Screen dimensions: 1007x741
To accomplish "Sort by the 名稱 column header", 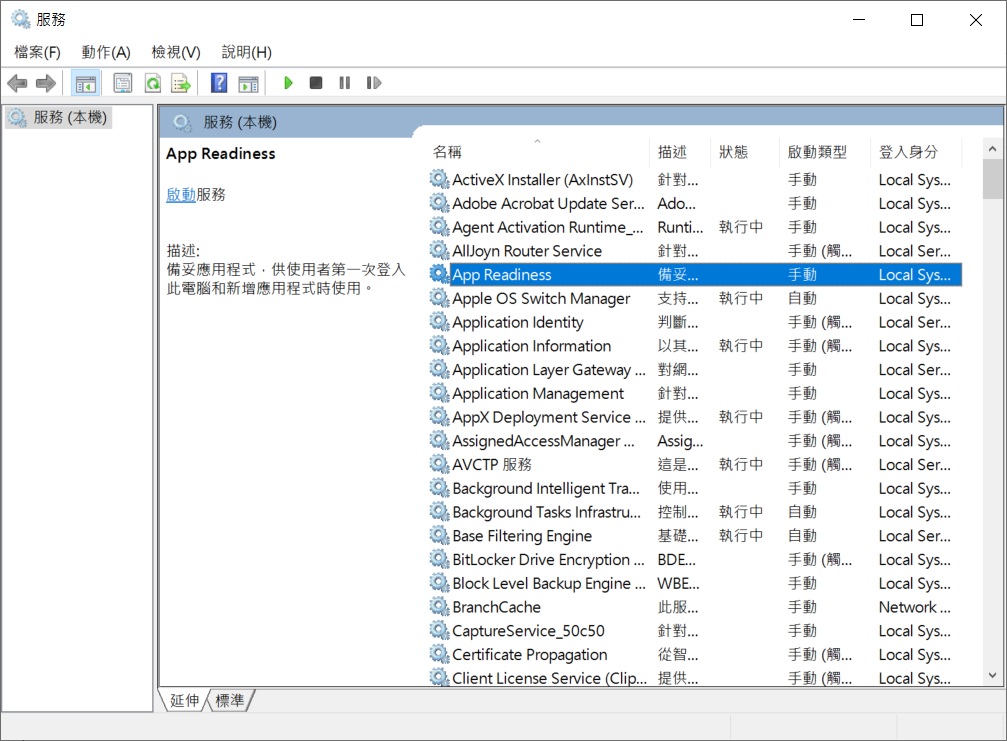I will 447,152.
